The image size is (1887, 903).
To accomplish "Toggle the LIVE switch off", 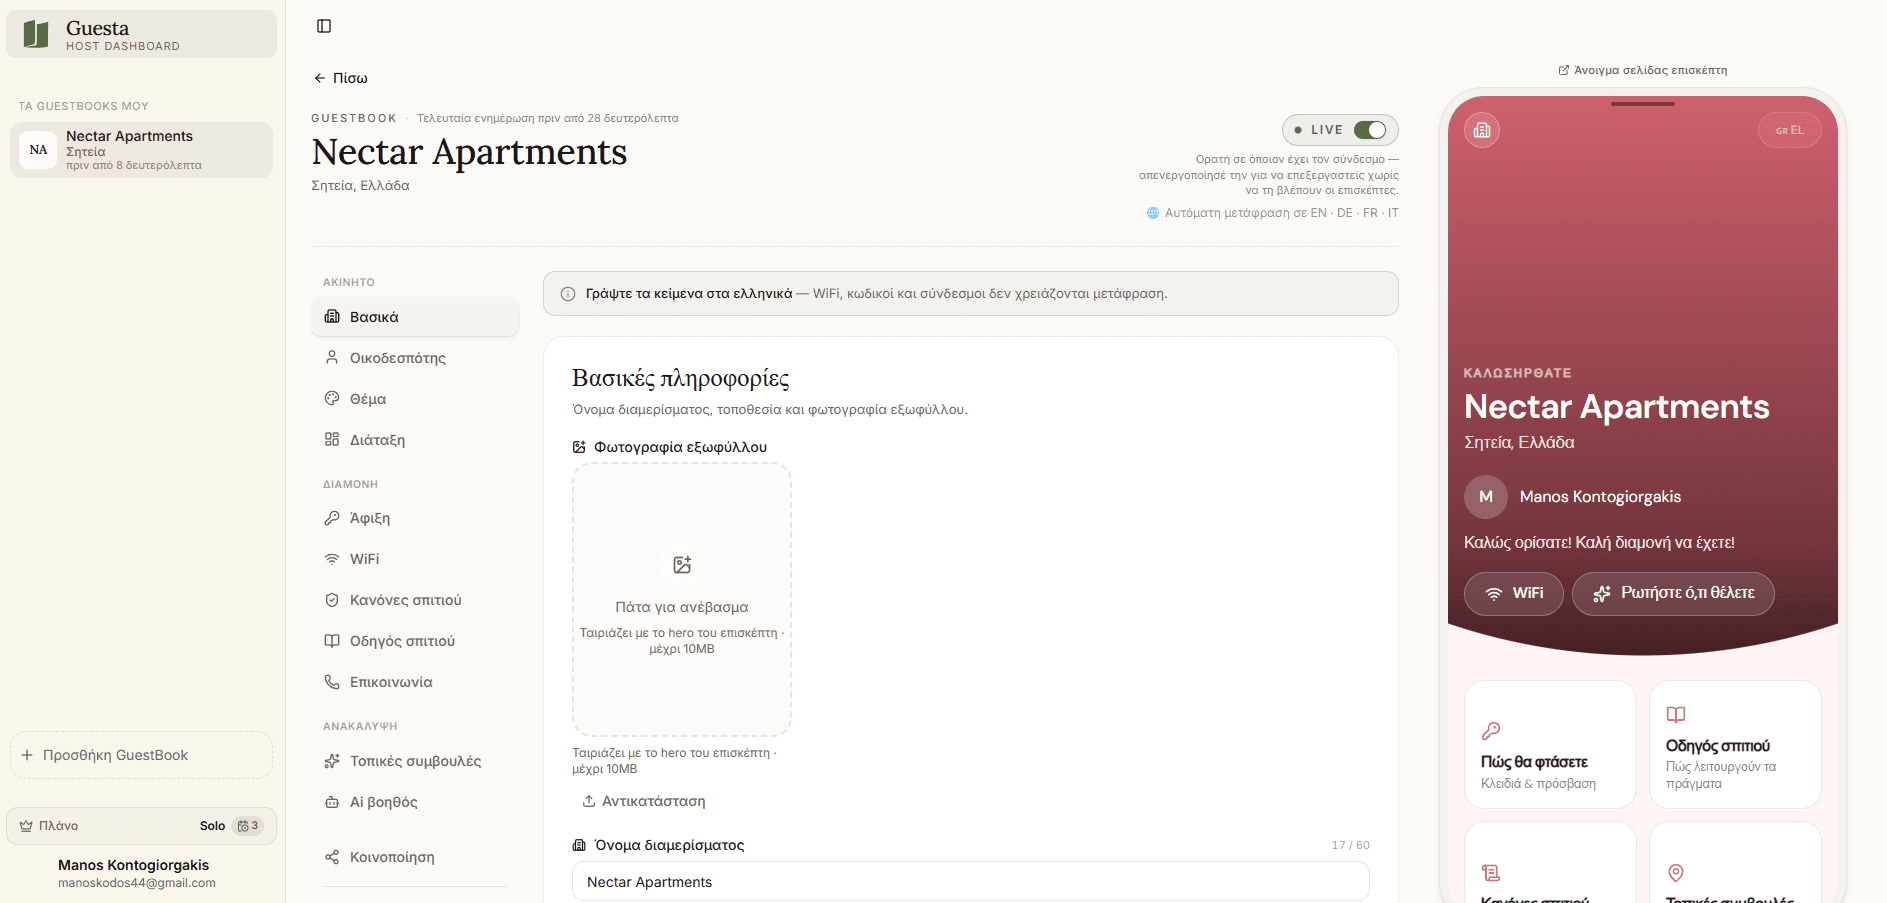I will (1370, 130).
